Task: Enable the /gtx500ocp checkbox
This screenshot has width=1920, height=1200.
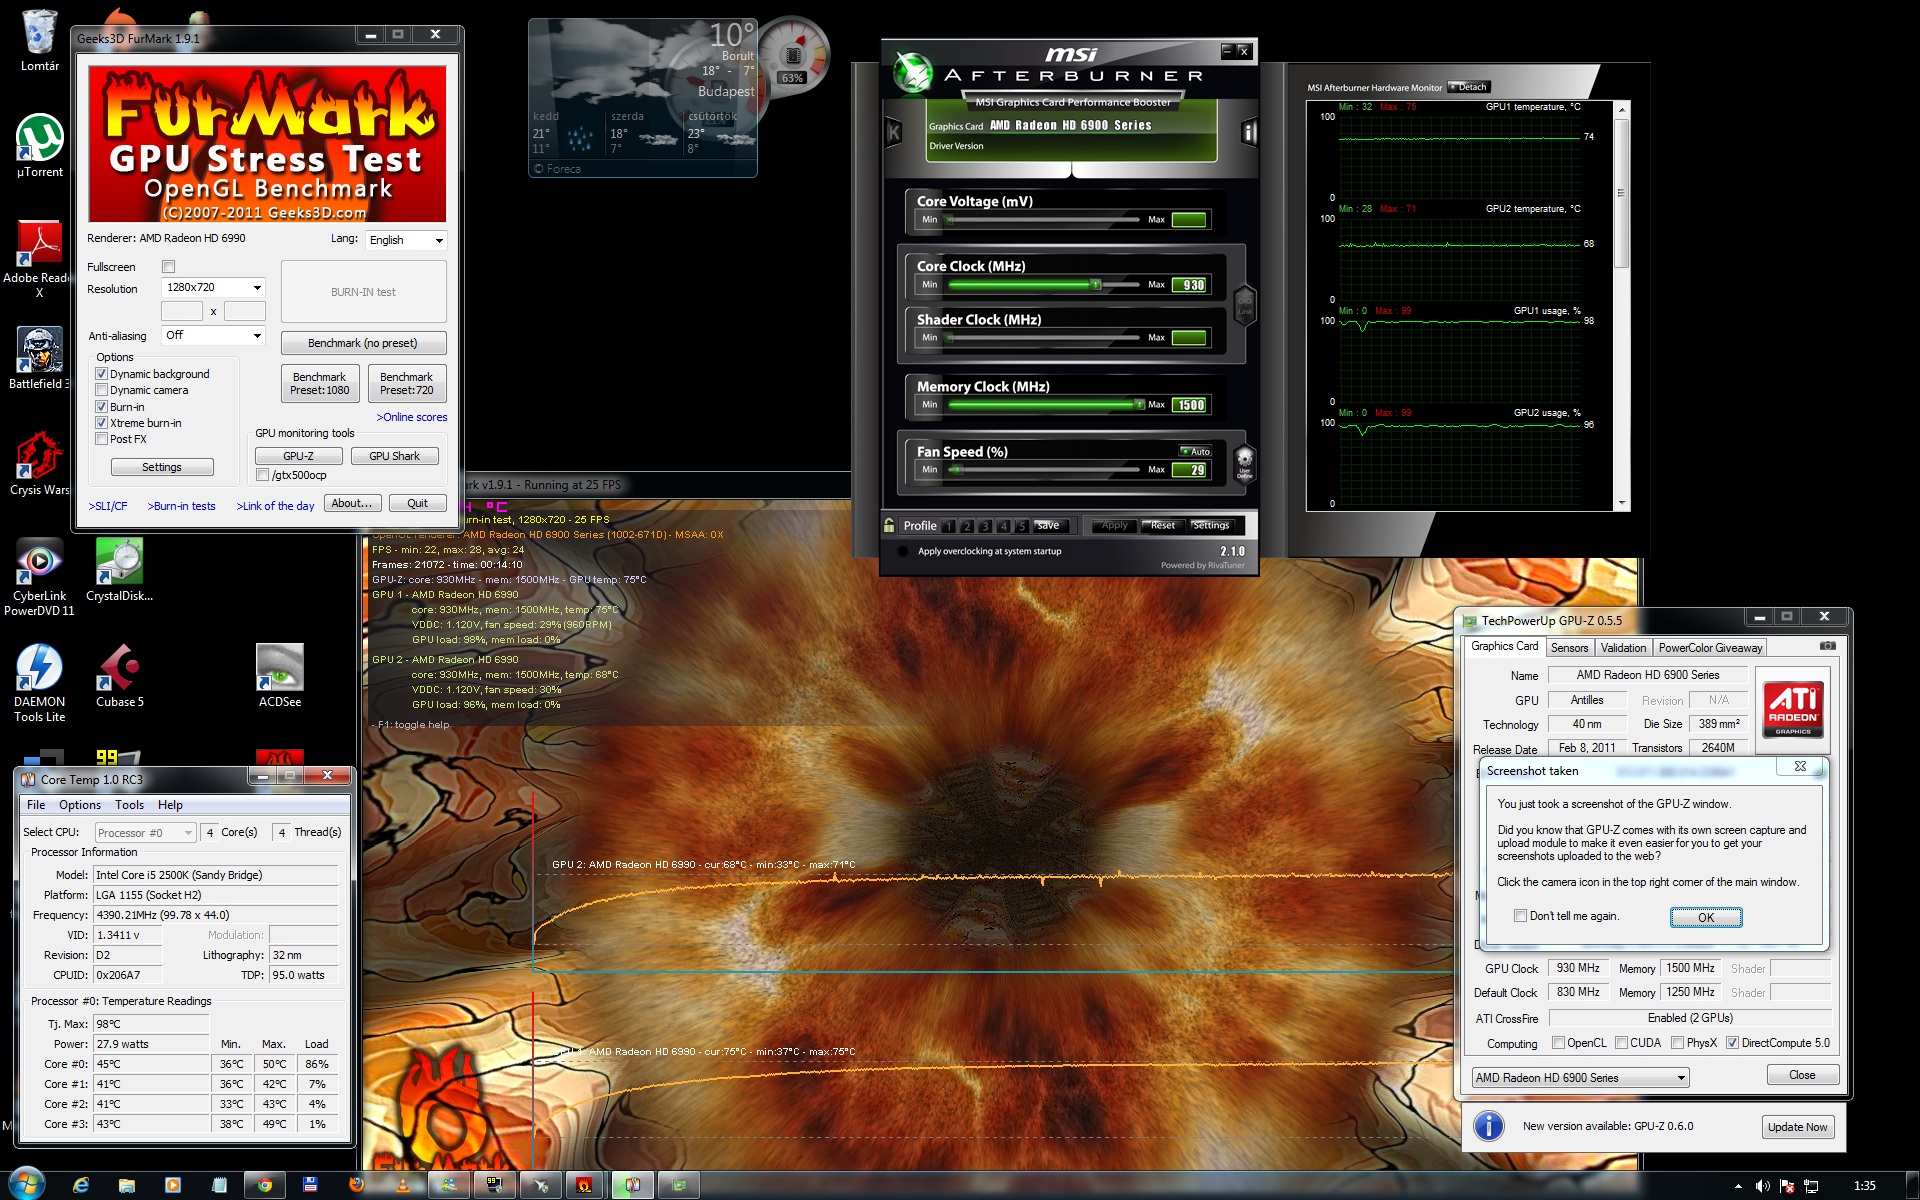Action: [x=262, y=475]
